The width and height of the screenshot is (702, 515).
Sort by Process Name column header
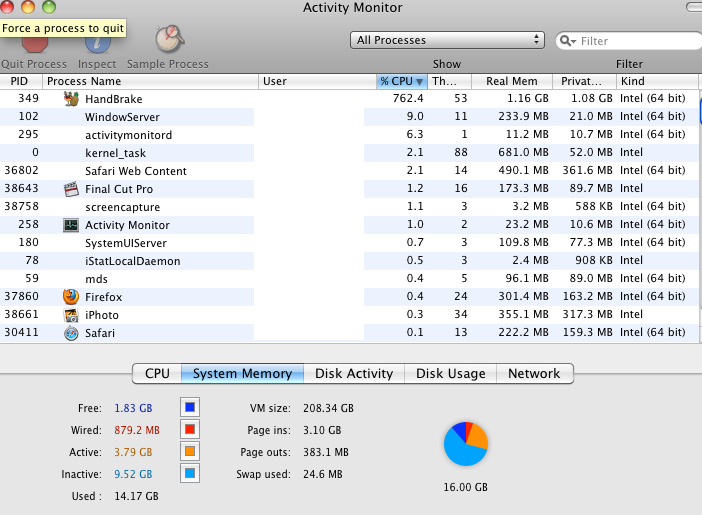coord(150,81)
